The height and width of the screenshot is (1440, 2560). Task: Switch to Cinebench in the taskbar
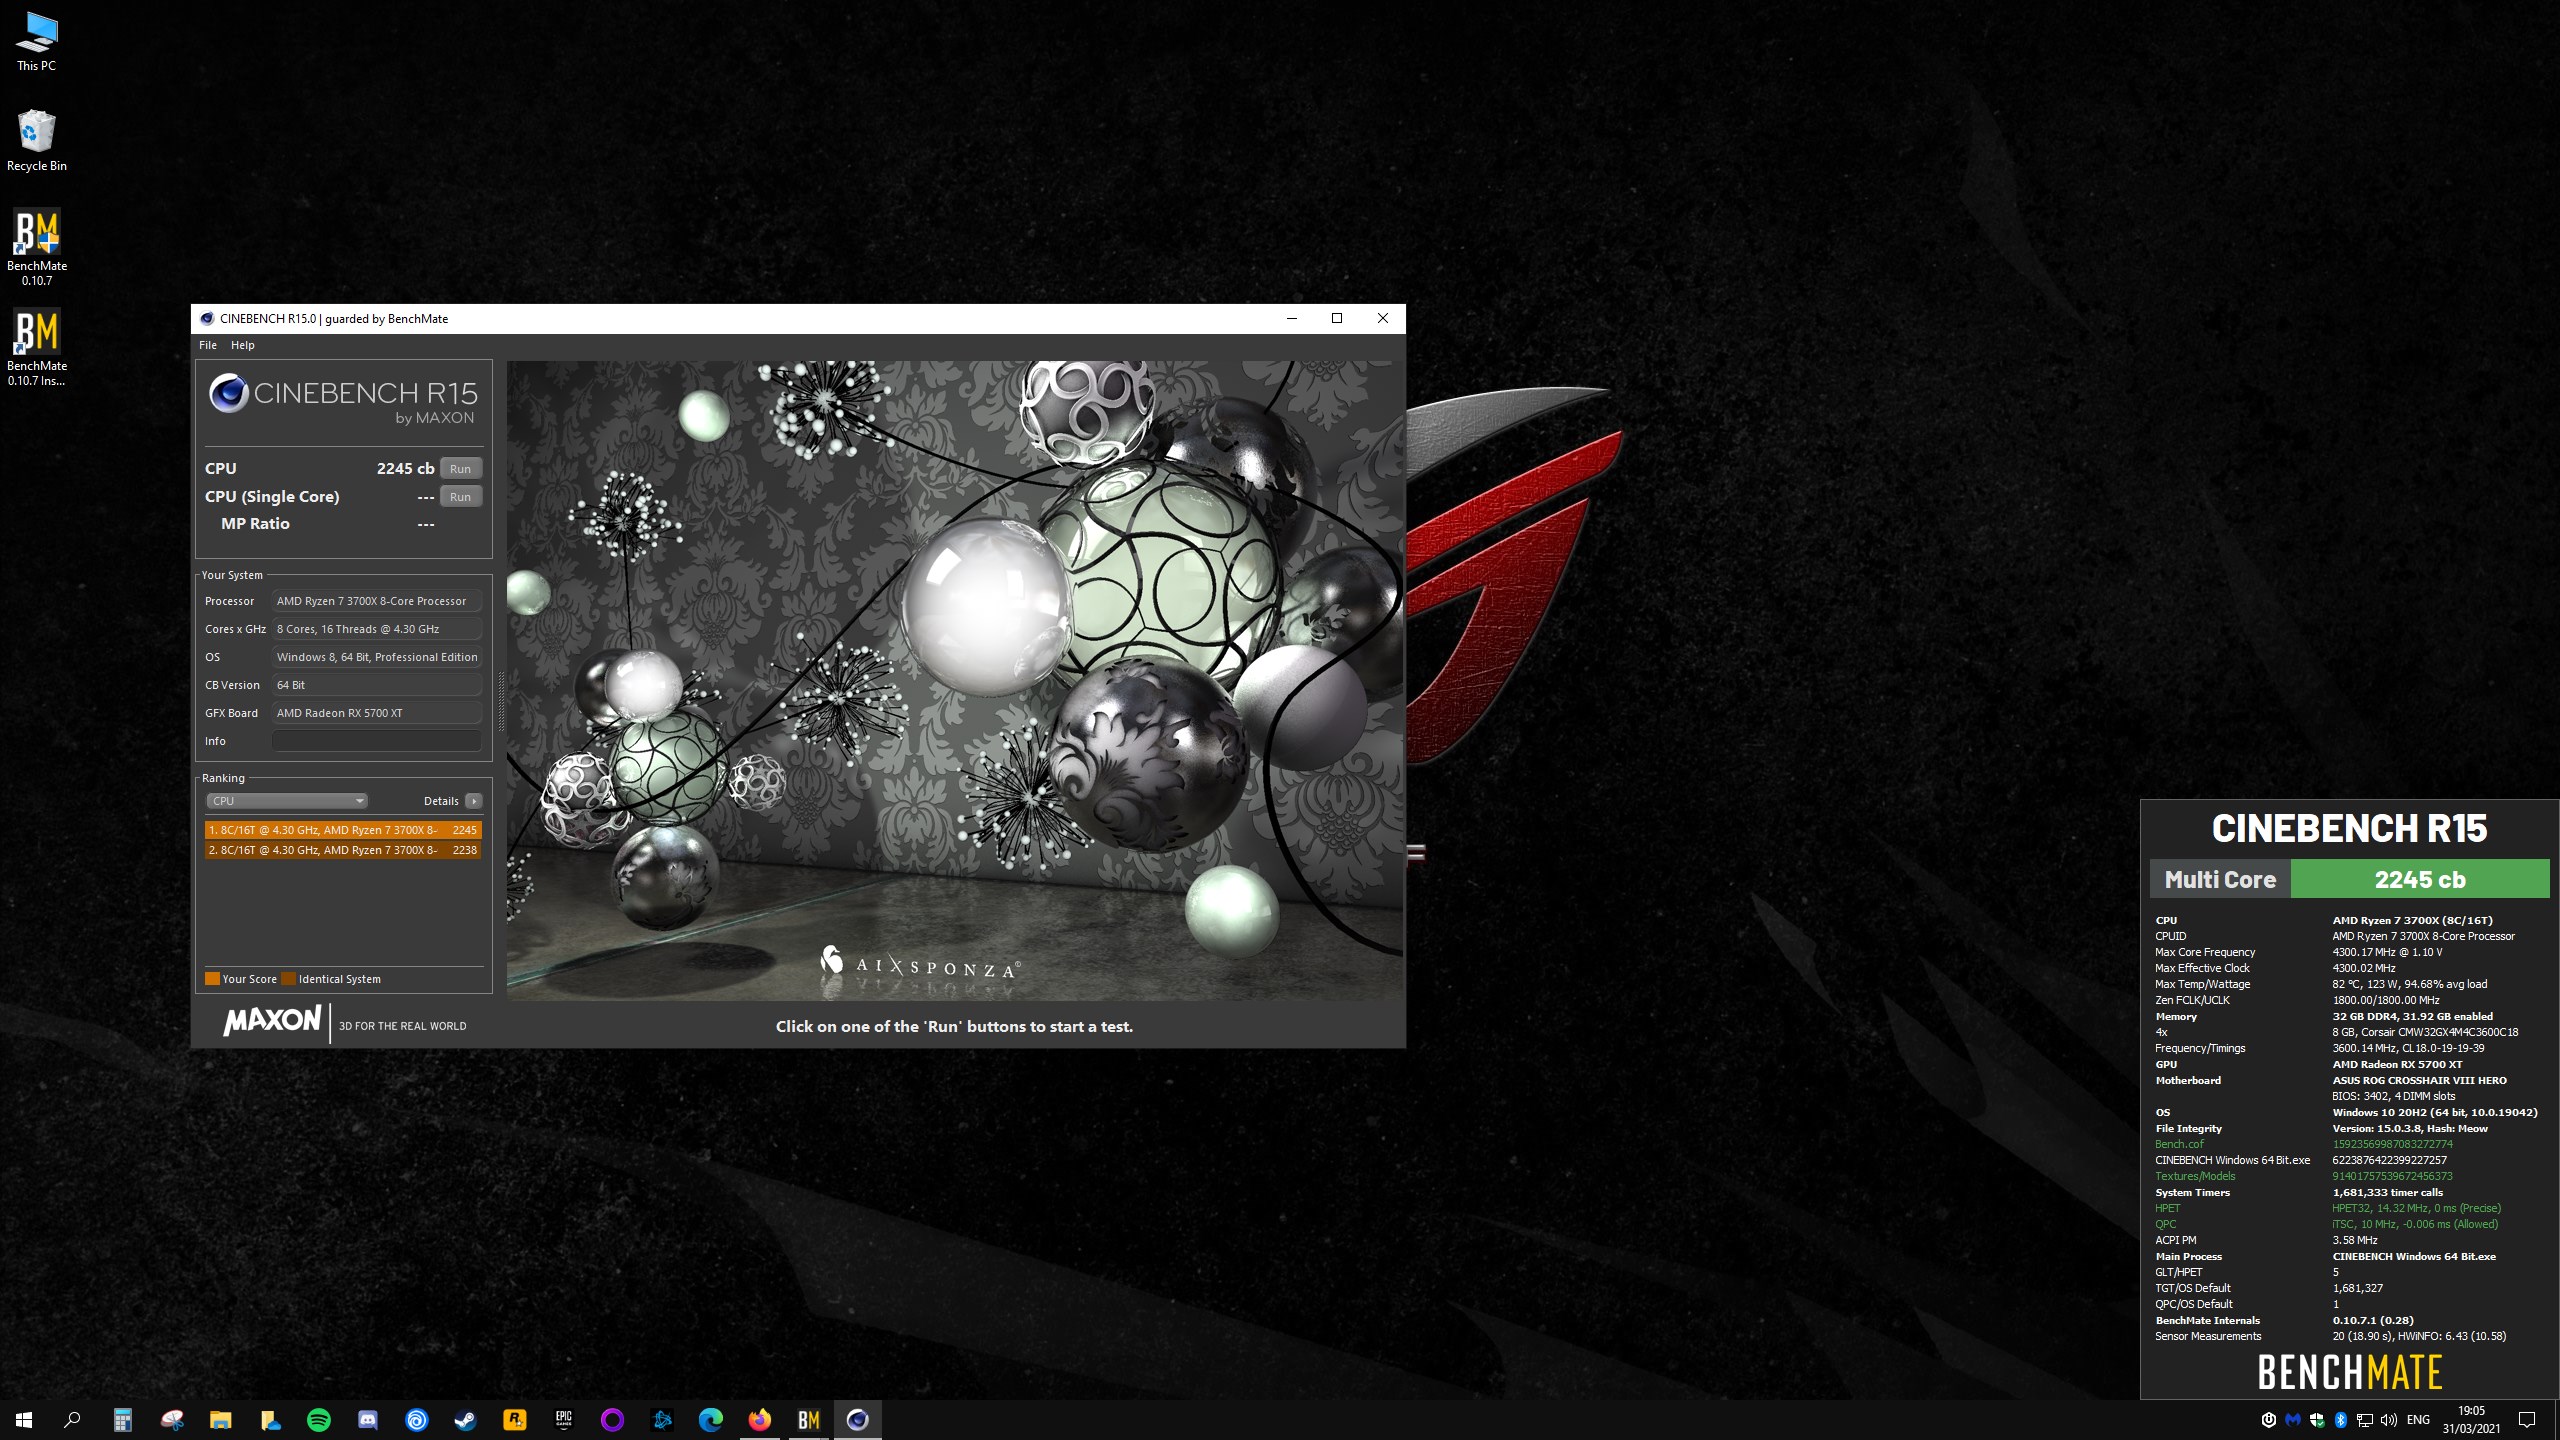pos(858,1420)
